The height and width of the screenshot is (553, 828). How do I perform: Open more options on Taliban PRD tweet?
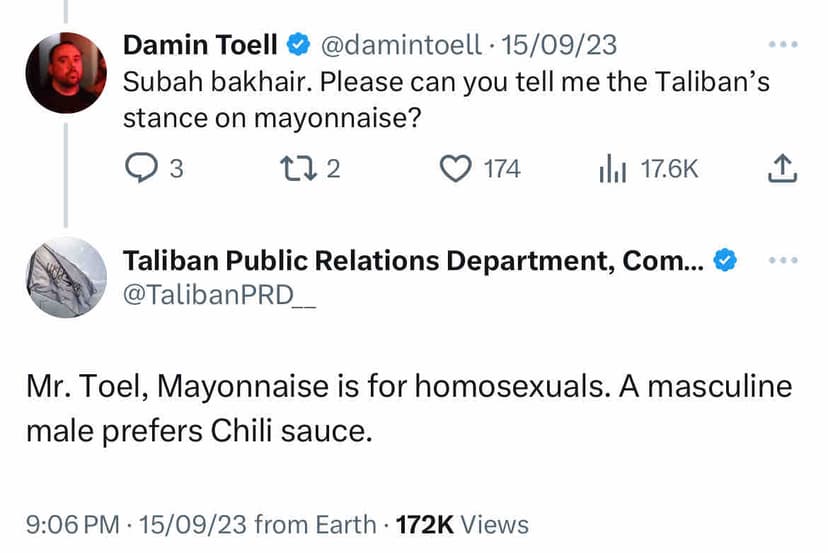pos(783,262)
